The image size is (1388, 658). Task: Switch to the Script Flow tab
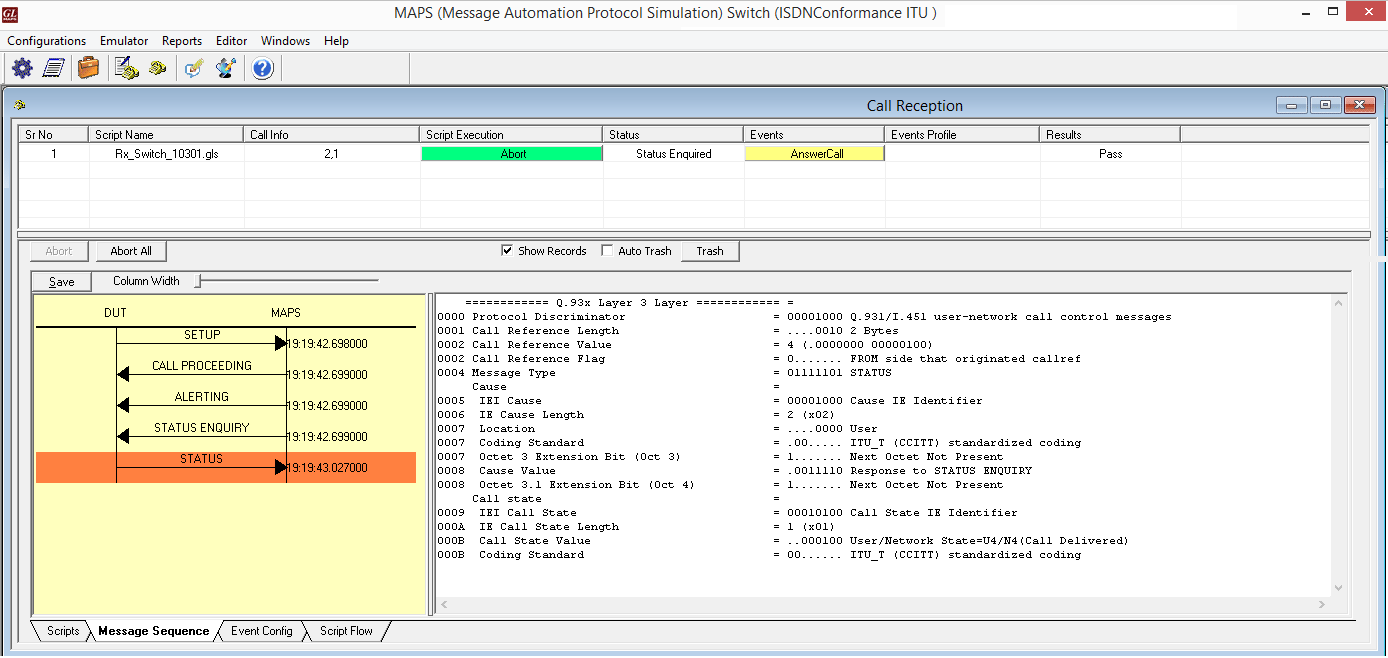click(x=346, y=631)
